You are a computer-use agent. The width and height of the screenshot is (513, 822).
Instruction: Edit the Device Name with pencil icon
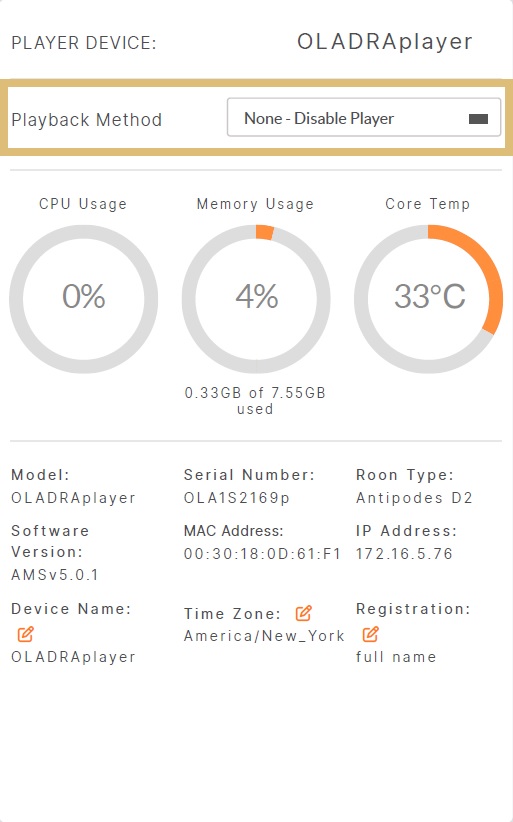click(x=25, y=634)
